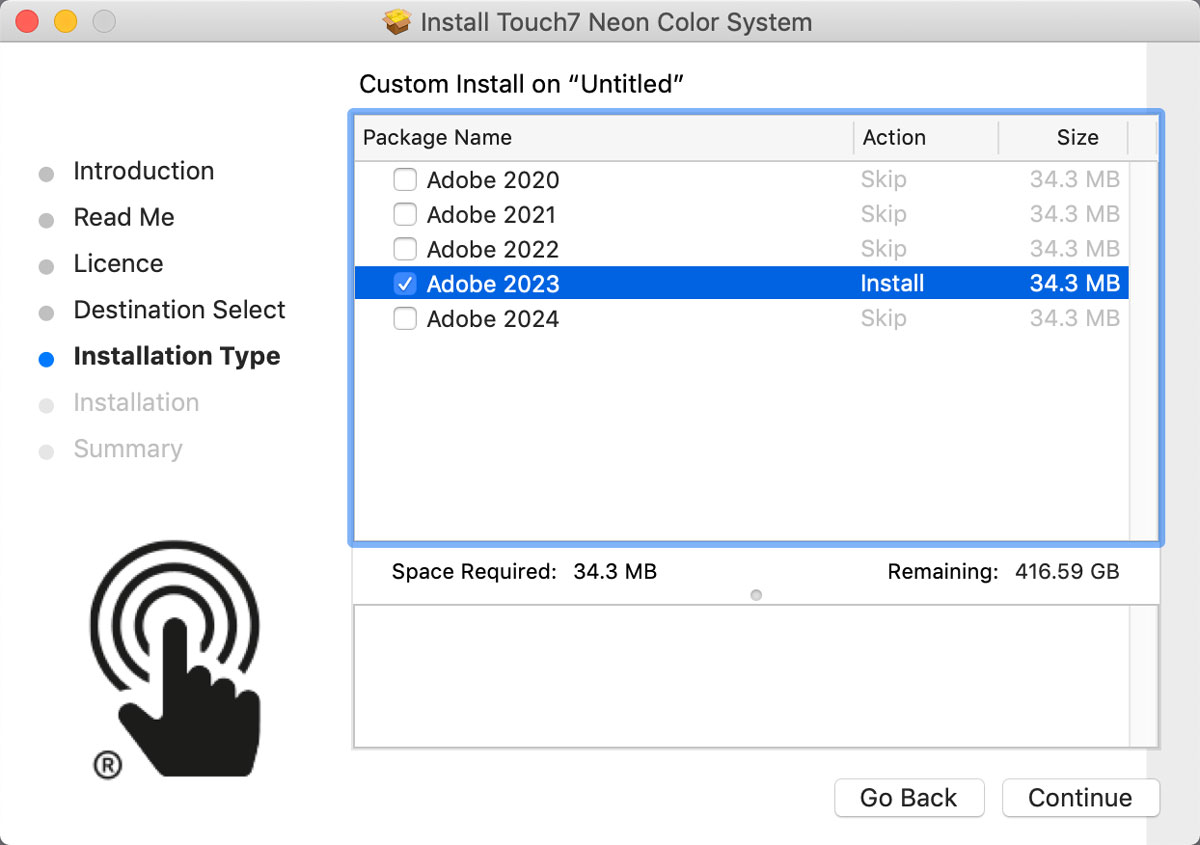Click the empty package description box

click(x=756, y=675)
